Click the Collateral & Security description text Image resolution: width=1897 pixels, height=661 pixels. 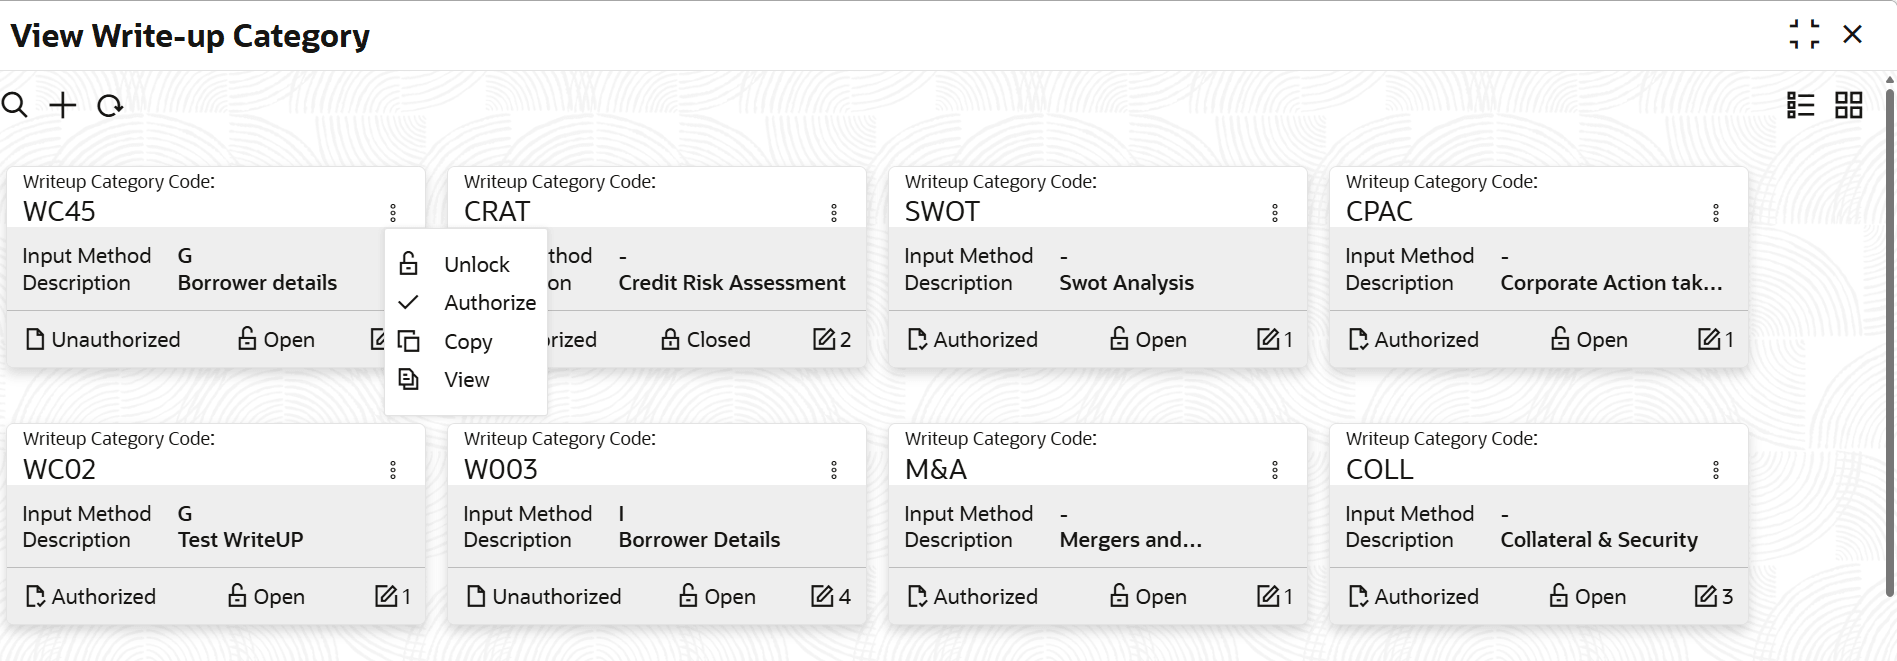1597,539
